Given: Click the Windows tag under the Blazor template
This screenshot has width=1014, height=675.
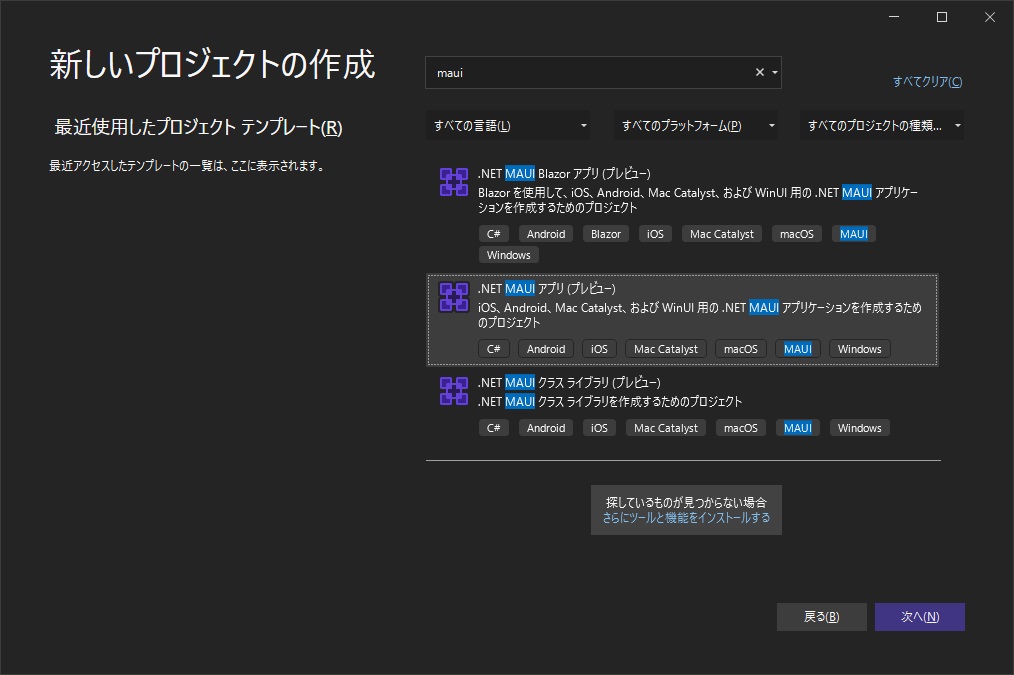Looking at the screenshot, I should click(x=508, y=255).
